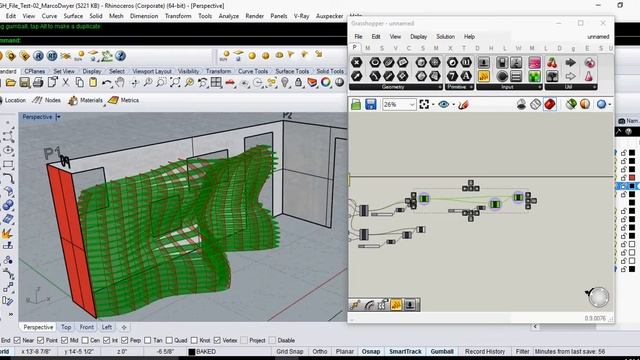Click the Integer parameter '7' hexagon icon
This screenshot has width=640, height=360.
pyautogui.click(x=452, y=76)
